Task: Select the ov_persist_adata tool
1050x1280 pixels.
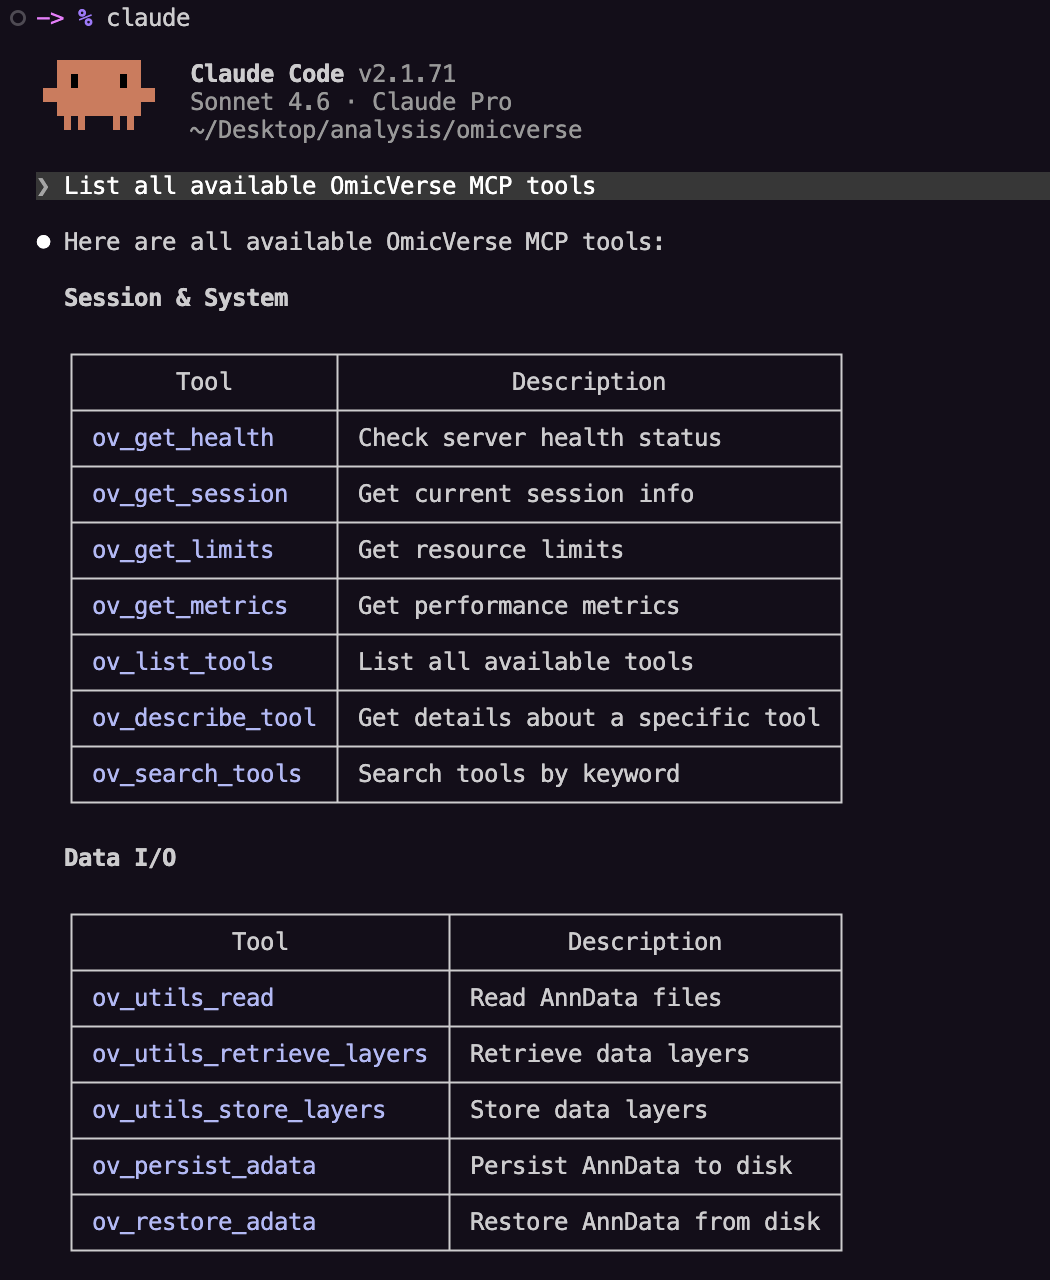Action: coord(204,1166)
